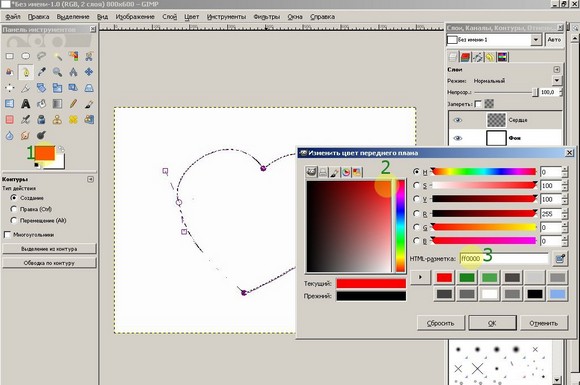Select the V value radio button
The width and height of the screenshot is (580, 385).
pos(417,199)
